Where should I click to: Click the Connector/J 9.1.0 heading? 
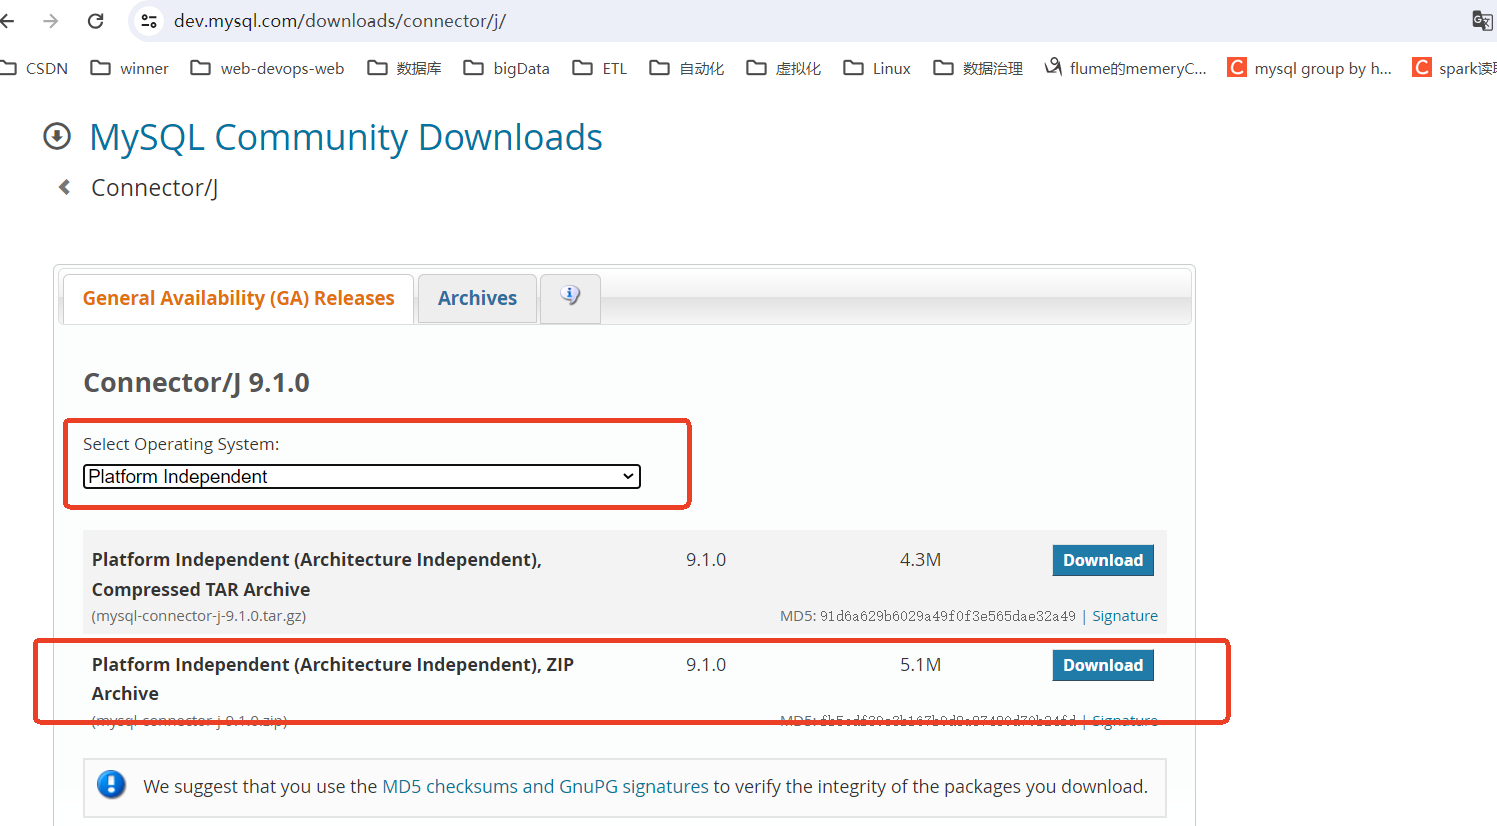click(x=196, y=383)
